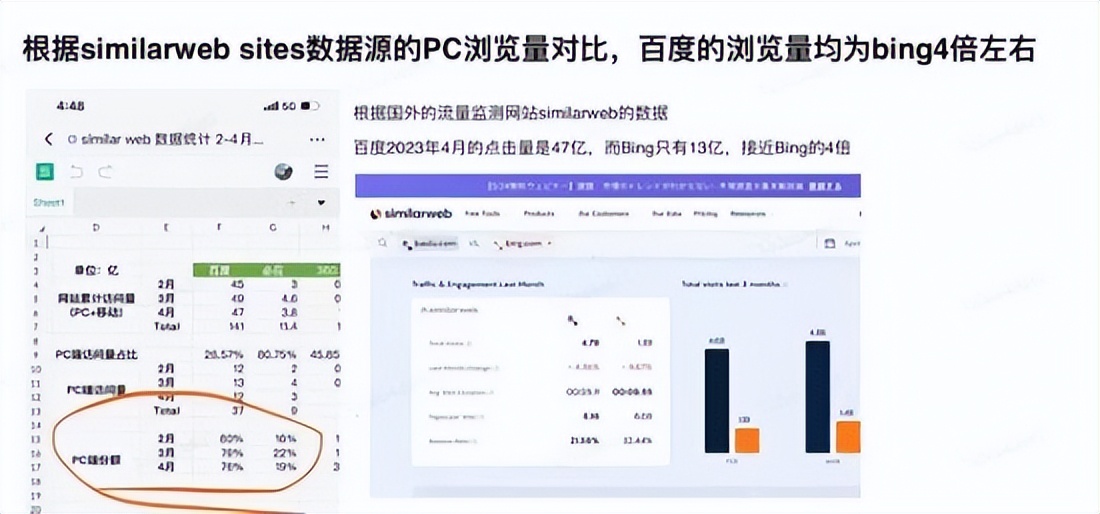Open Our Customers in similarweb navigation
The image size is (1100, 514).
click(603, 213)
